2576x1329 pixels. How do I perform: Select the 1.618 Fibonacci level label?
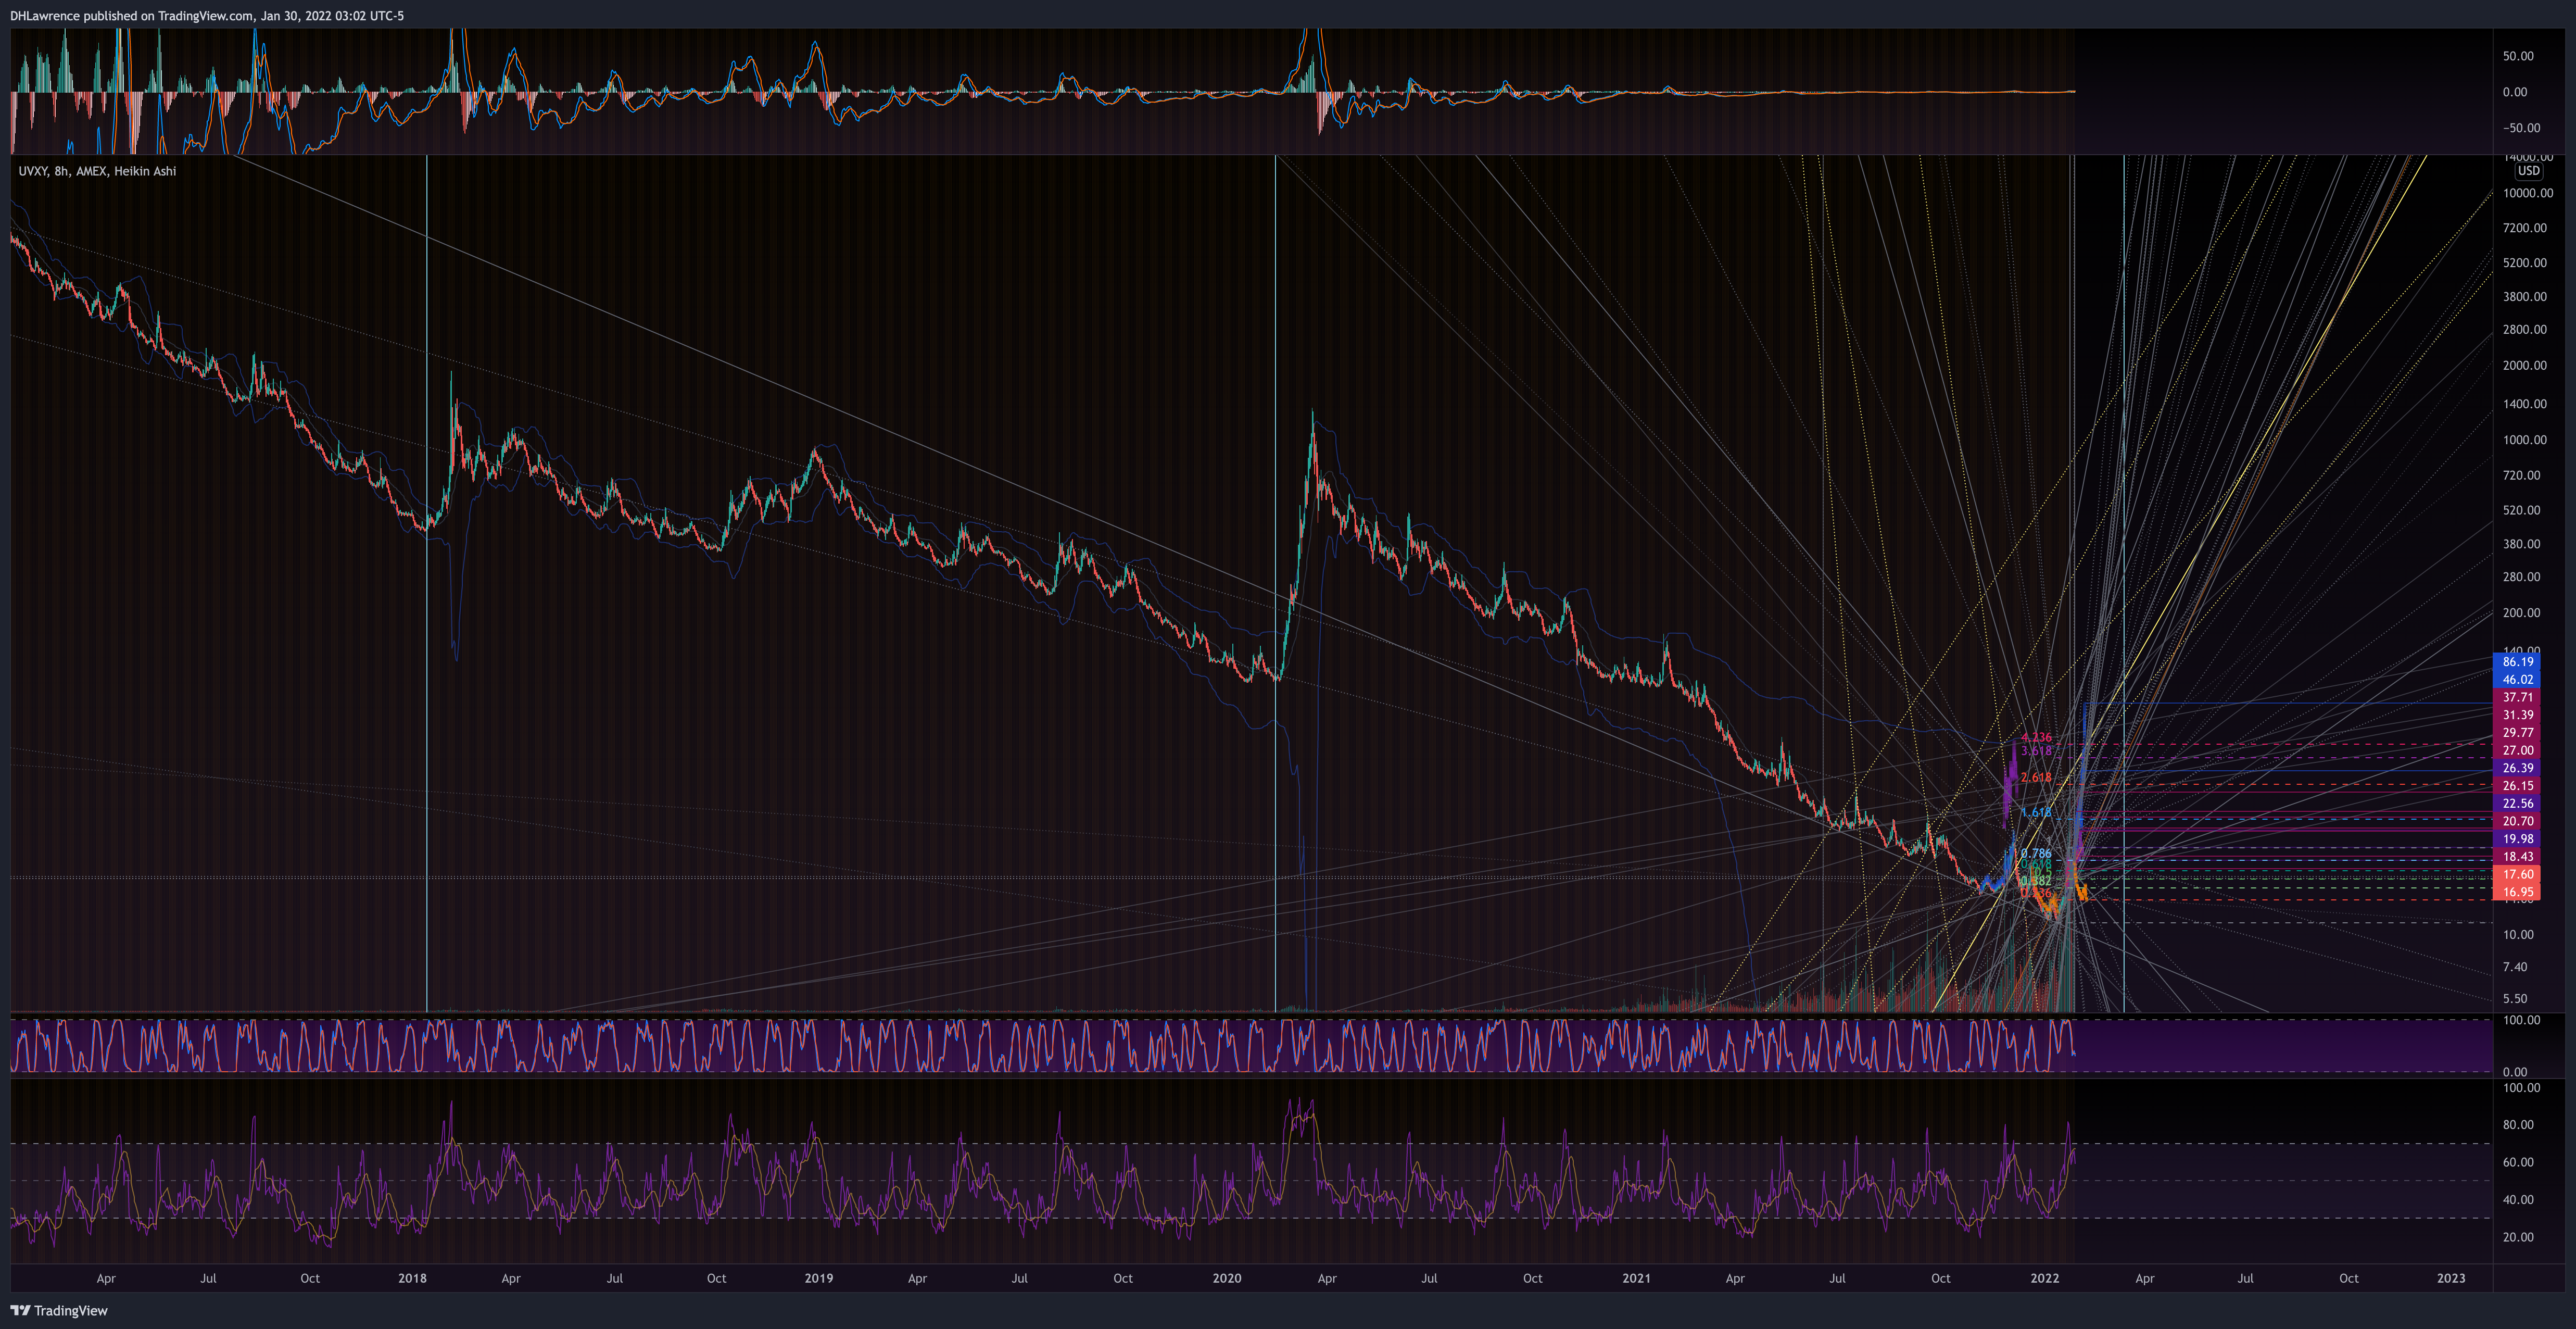tap(2036, 813)
